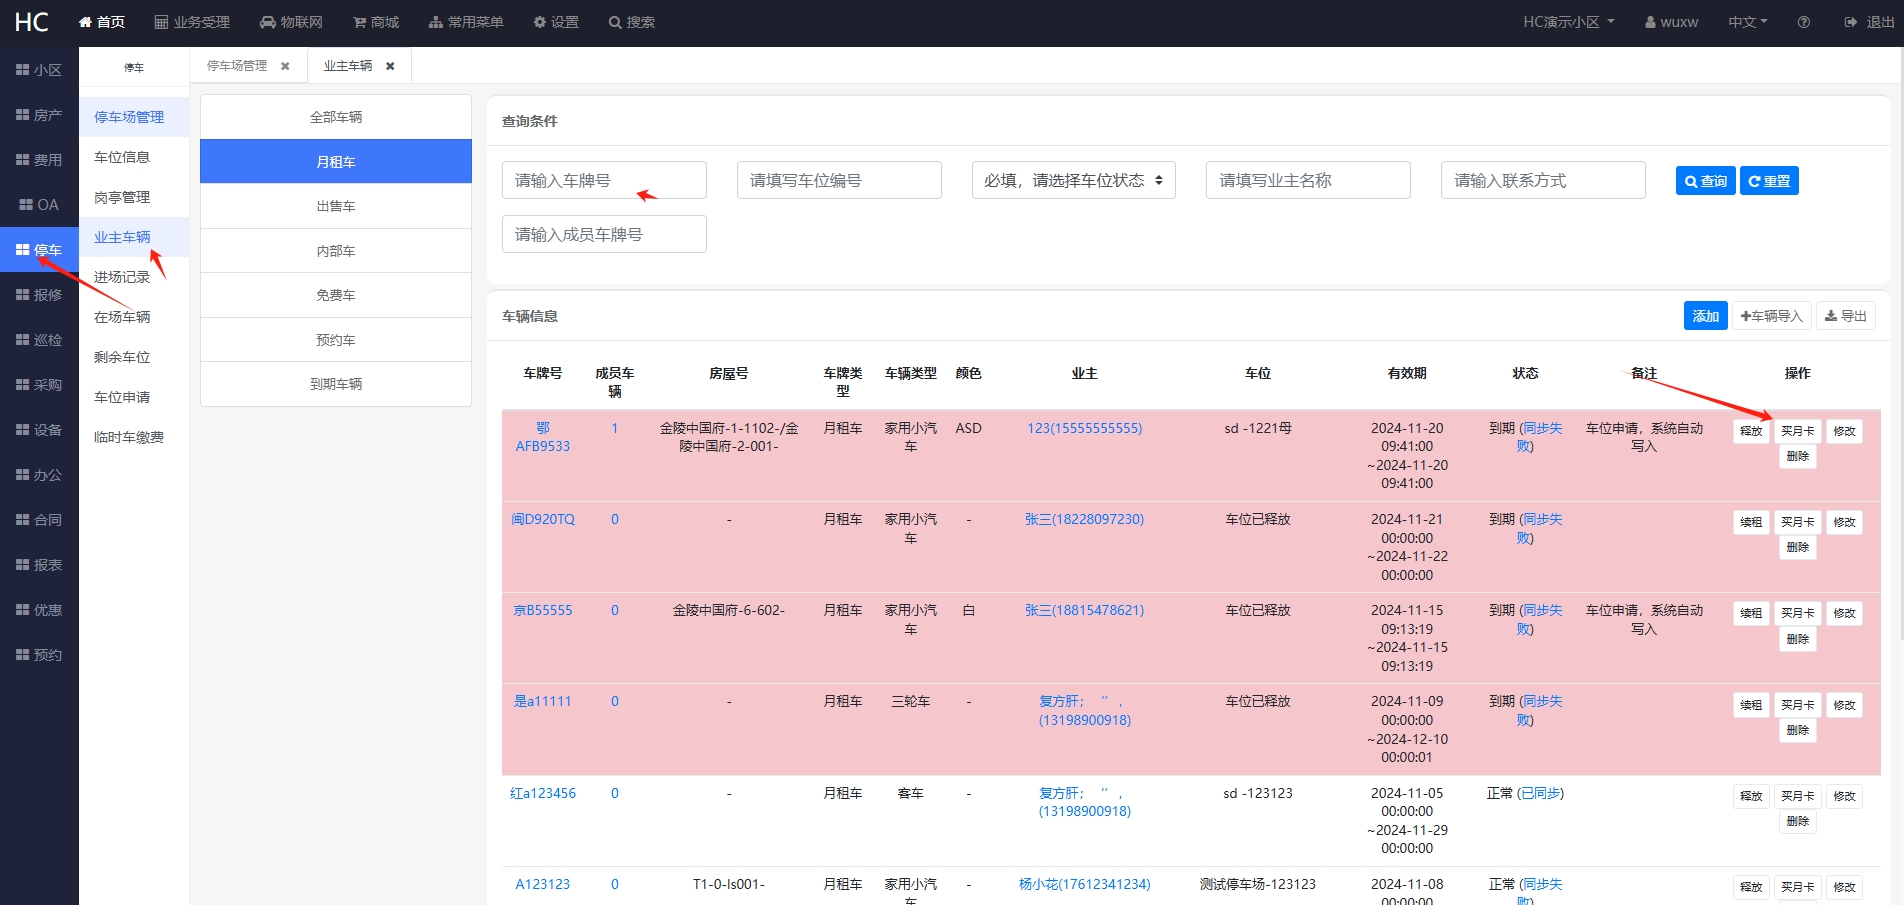Open the 商城 shopping cart menu
Viewport: 1904px width, 905px height.
[x=375, y=22]
